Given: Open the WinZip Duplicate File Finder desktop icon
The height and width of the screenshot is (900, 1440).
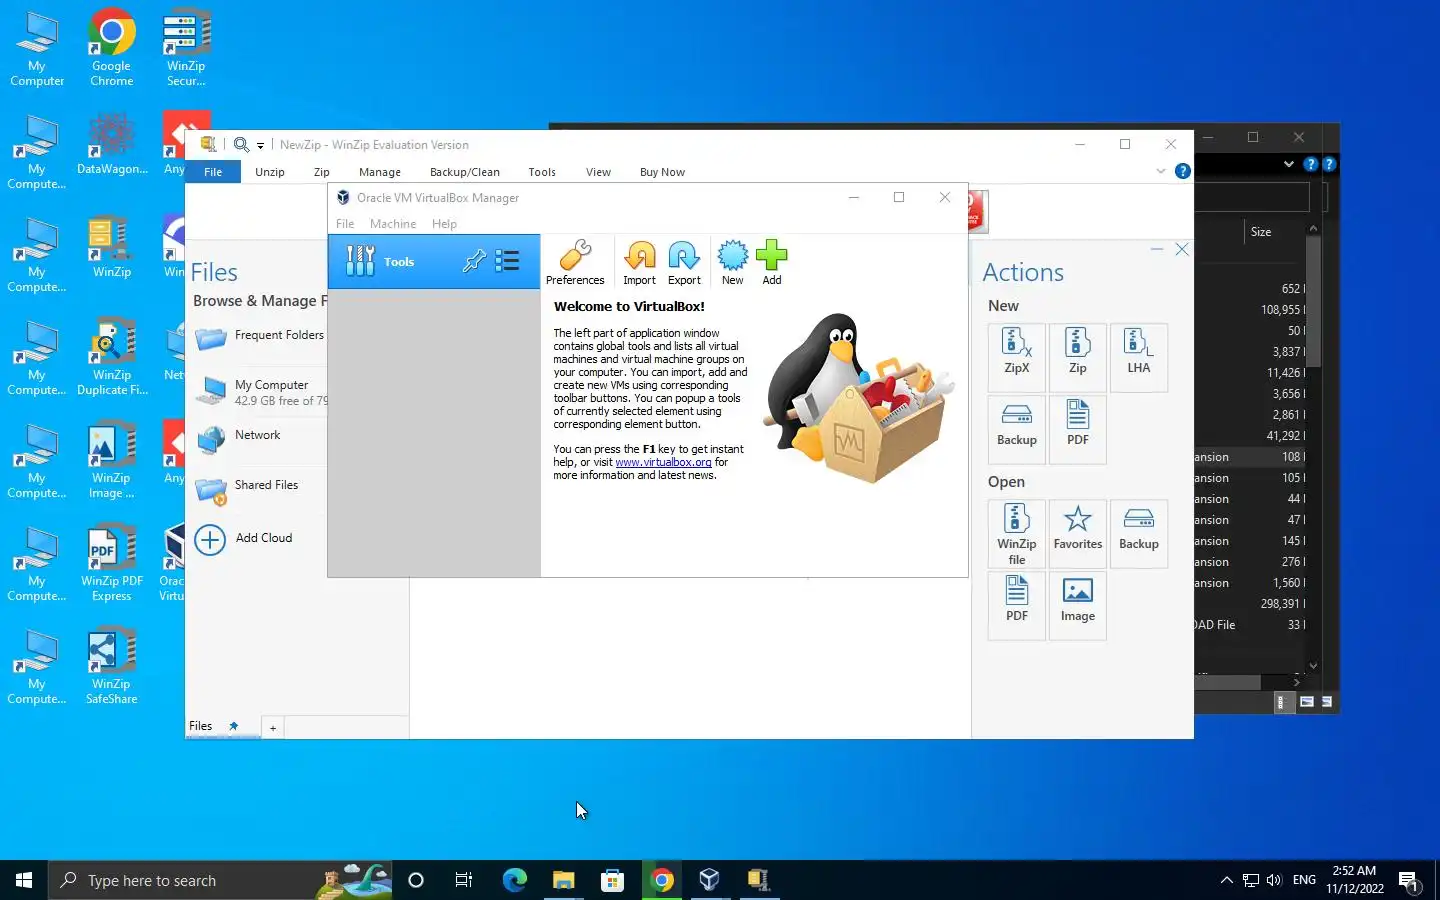Looking at the screenshot, I should pos(111,357).
